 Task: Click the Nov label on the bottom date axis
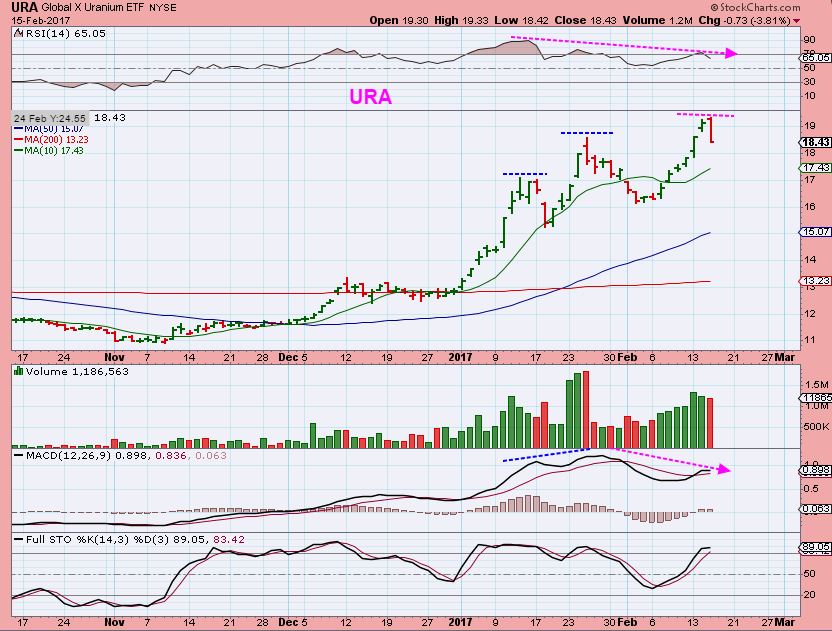(114, 622)
